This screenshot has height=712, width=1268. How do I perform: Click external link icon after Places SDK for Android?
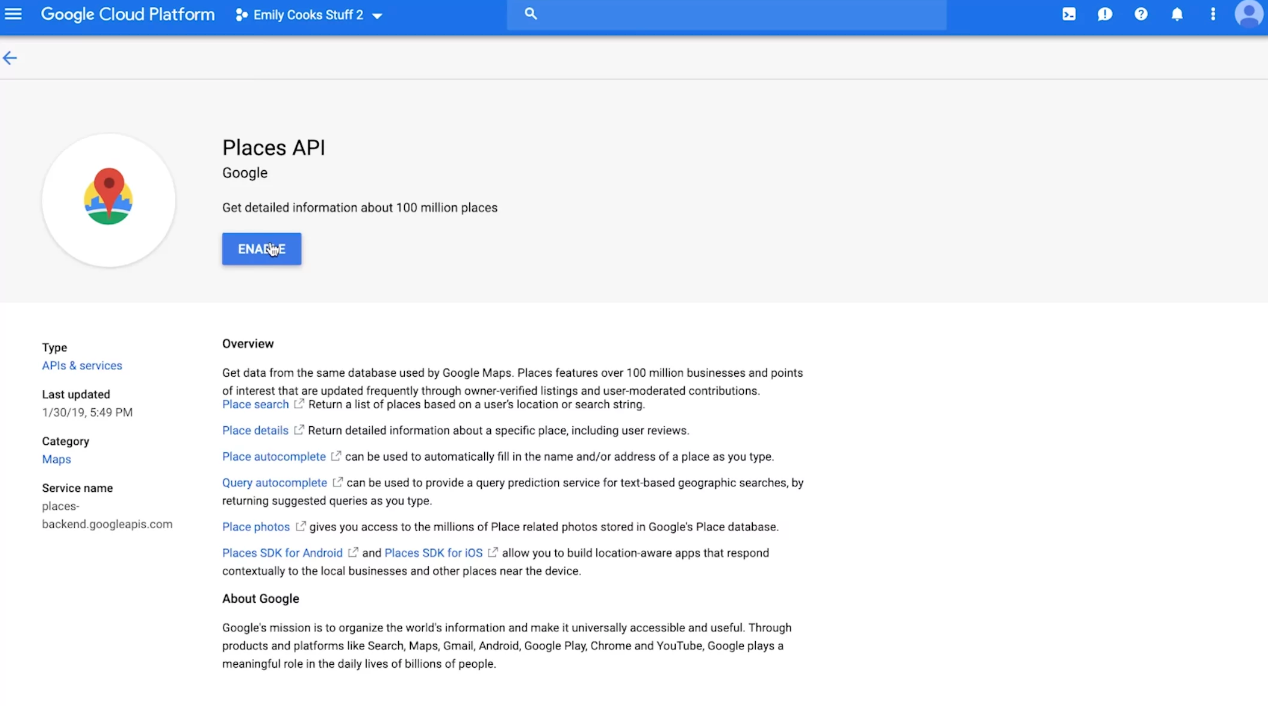click(353, 552)
